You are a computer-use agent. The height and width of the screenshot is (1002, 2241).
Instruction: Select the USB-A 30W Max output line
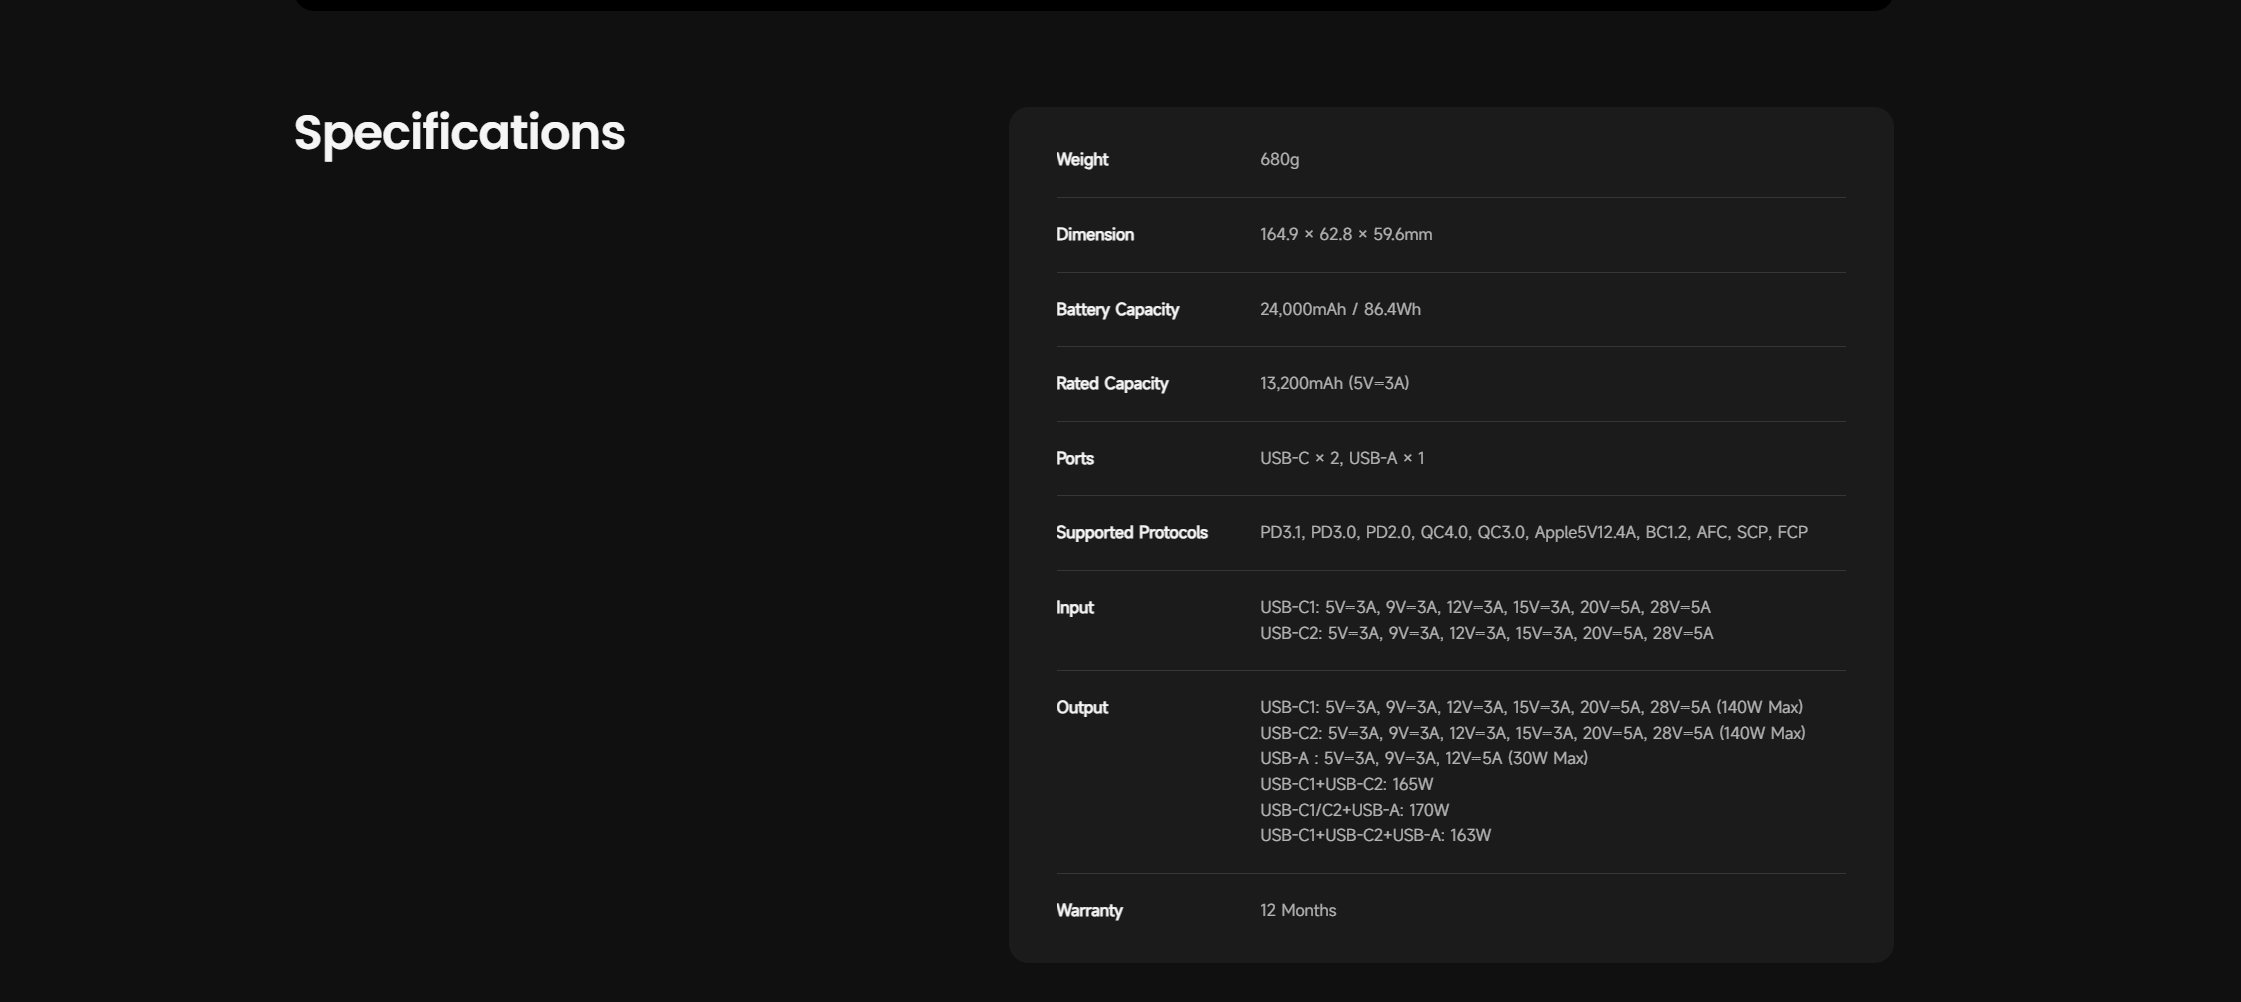click(x=1423, y=759)
